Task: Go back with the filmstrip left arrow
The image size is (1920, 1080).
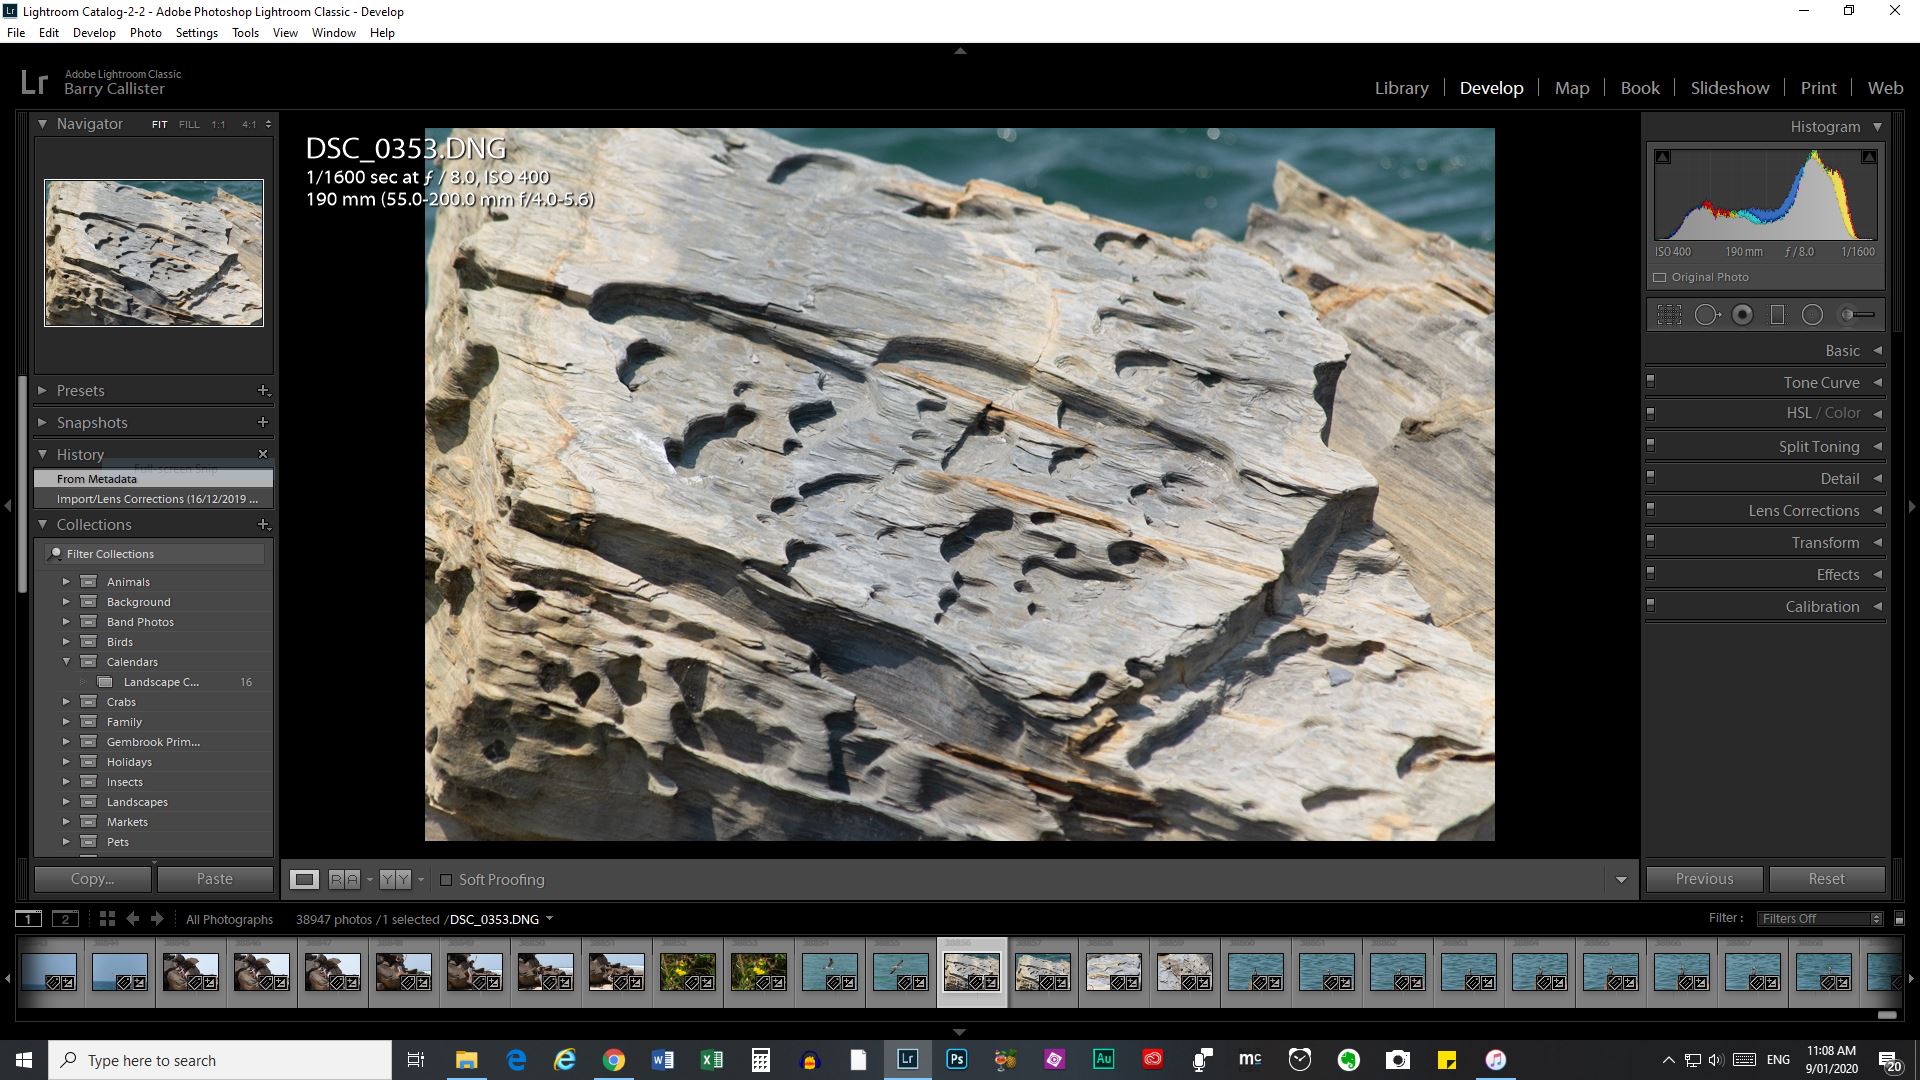Action: (133, 919)
